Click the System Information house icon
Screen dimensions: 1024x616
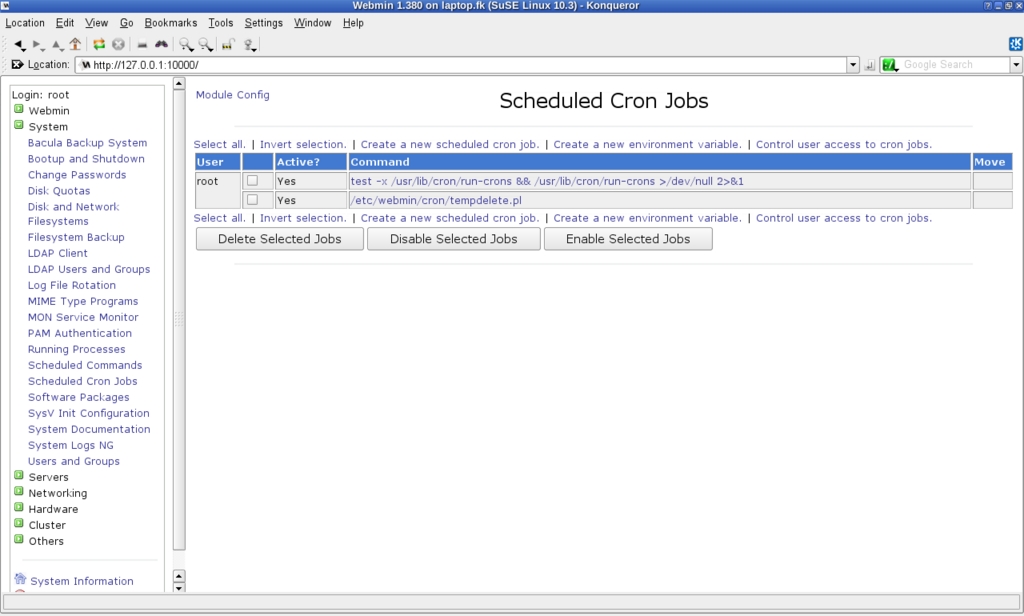(20, 580)
